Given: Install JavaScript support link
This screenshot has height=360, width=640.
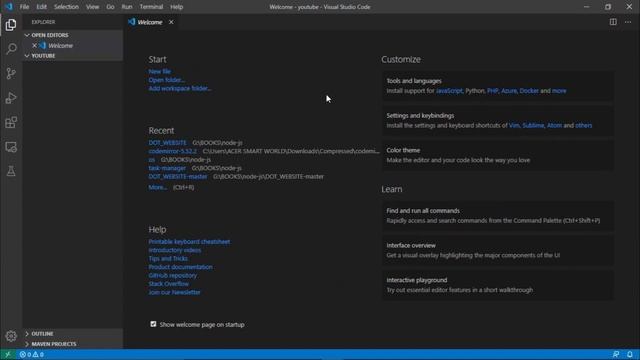Looking at the screenshot, I should coord(449,91).
